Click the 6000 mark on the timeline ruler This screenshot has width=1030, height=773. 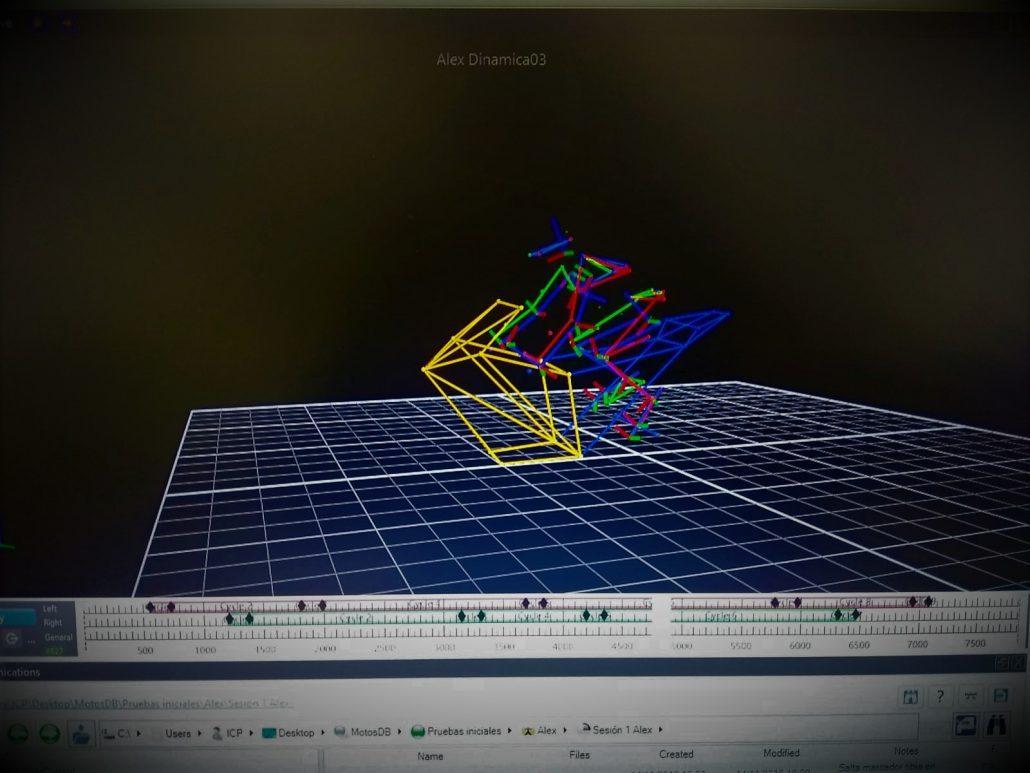[799, 646]
